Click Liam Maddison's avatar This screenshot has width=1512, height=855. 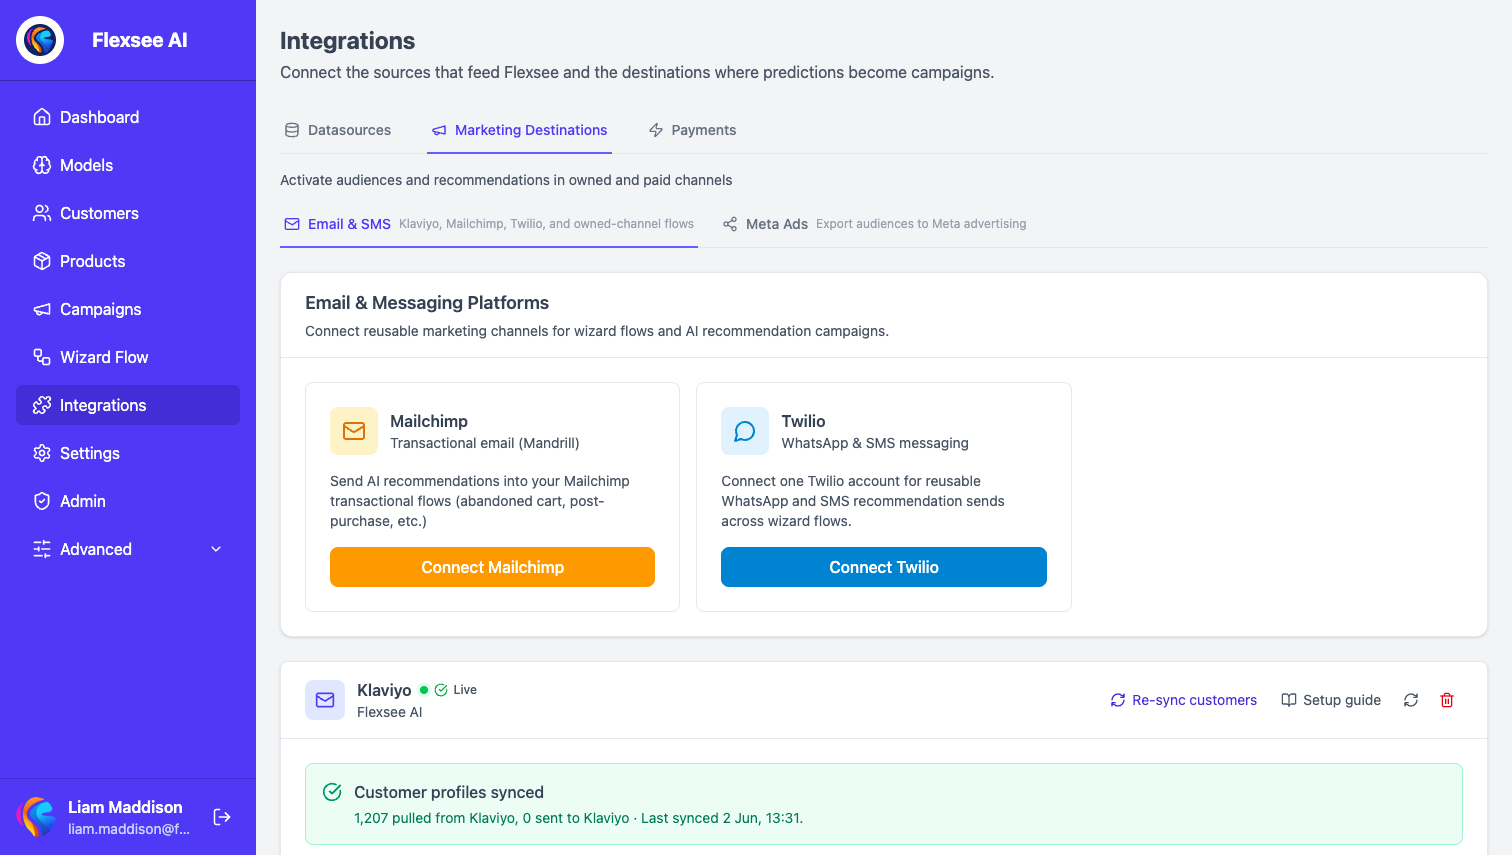pos(38,817)
